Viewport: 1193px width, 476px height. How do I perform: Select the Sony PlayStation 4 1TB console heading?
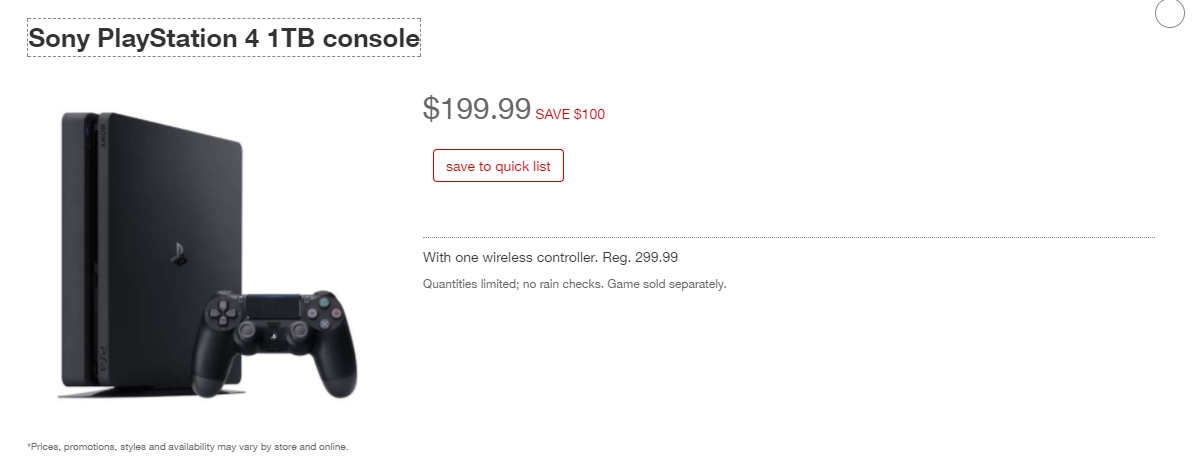tap(224, 40)
